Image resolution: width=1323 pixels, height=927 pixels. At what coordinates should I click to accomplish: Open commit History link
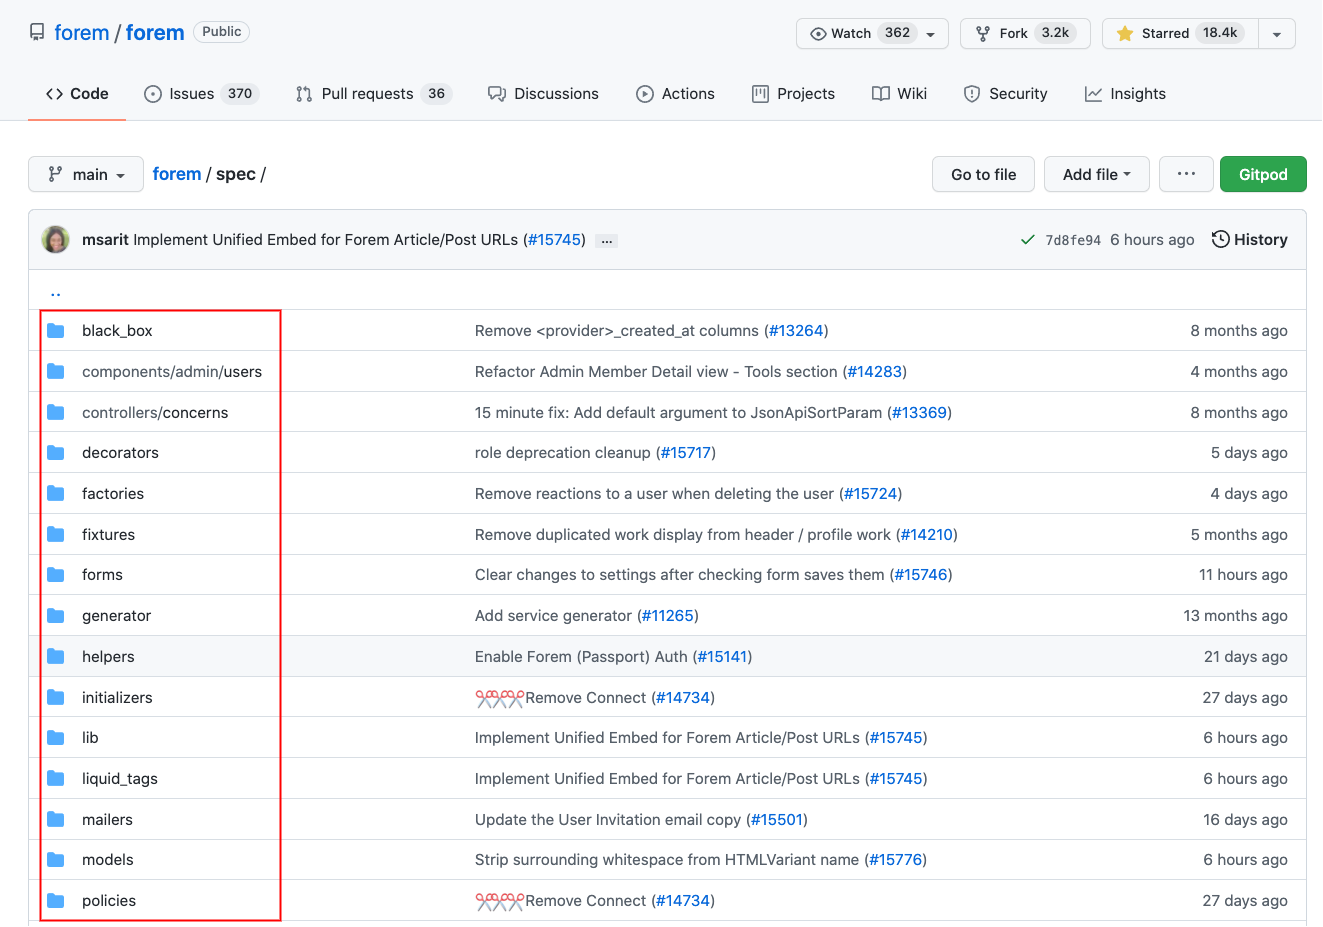point(1249,240)
